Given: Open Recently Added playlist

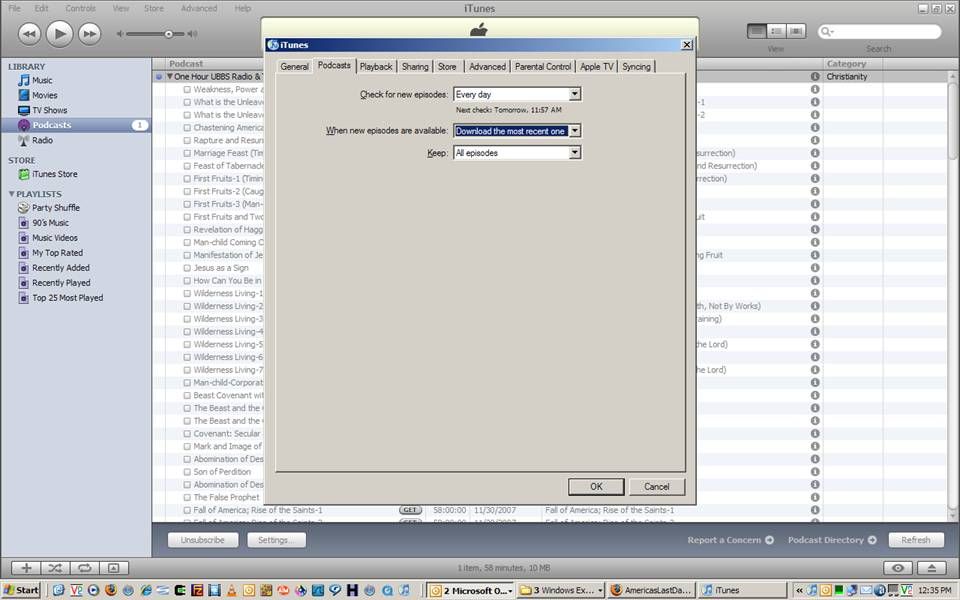Looking at the screenshot, I should click(x=60, y=268).
